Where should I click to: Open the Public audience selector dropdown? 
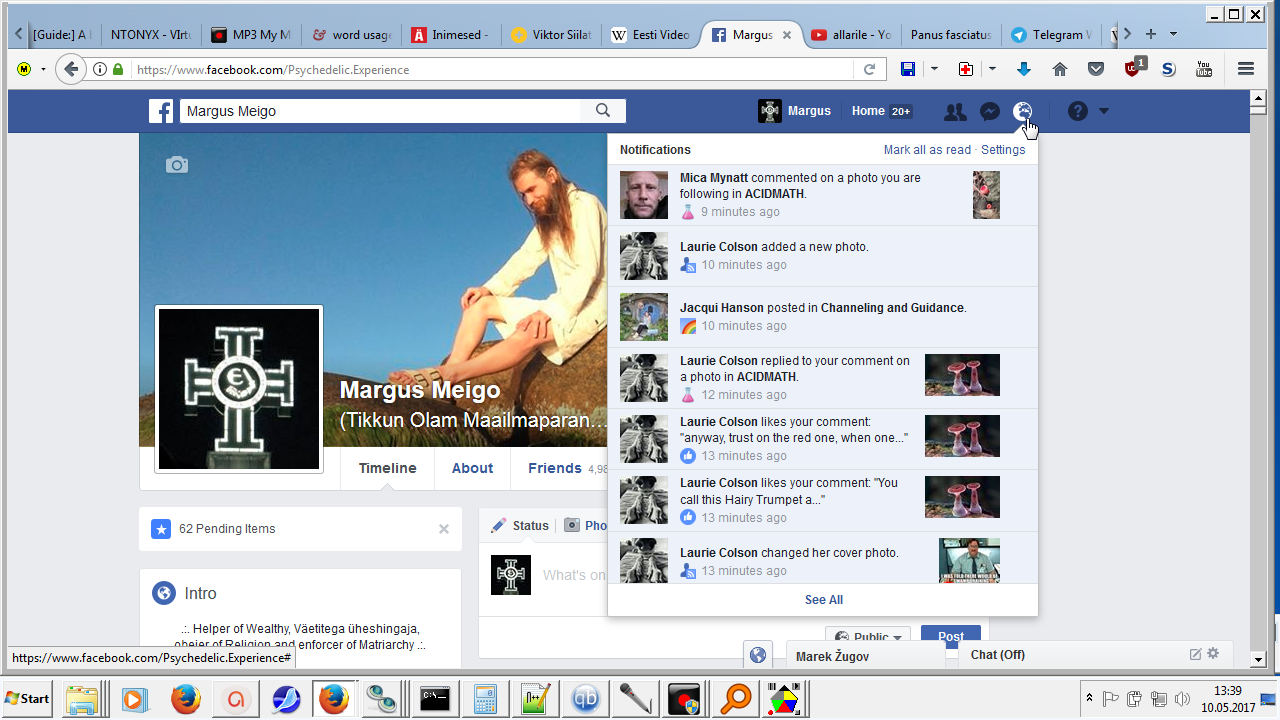point(868,637)
